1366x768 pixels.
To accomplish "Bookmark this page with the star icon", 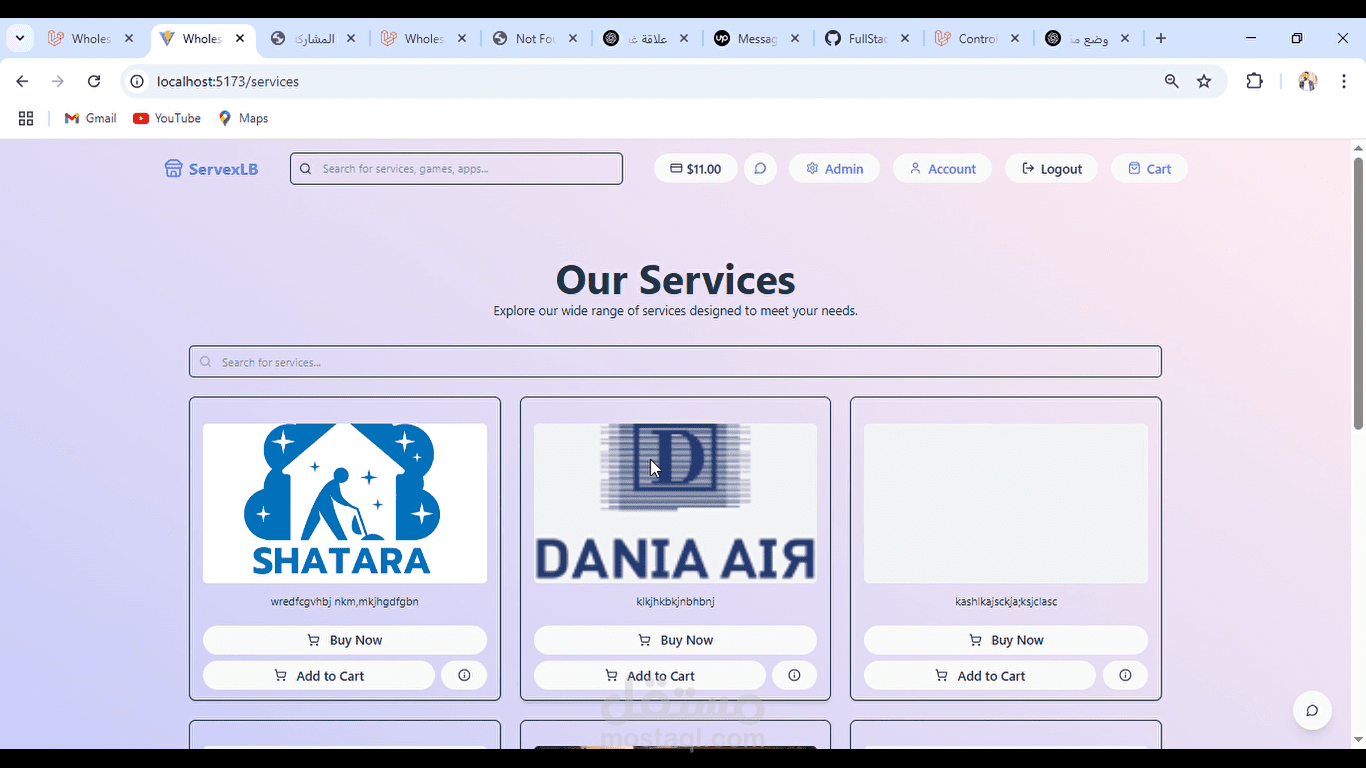I will click(x=1204, y=81).
